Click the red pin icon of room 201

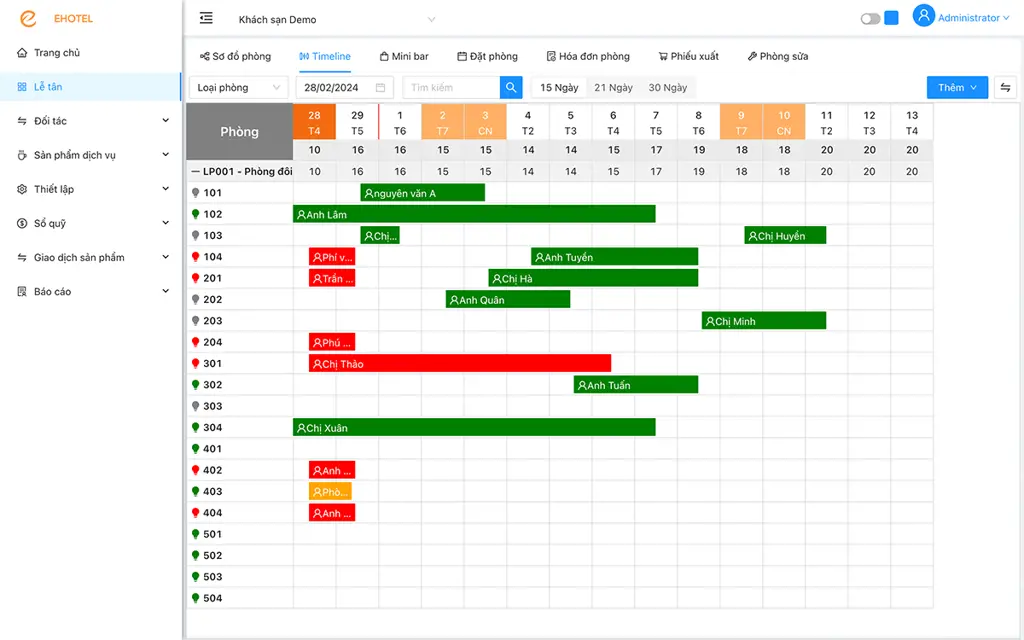click(195, 278)
